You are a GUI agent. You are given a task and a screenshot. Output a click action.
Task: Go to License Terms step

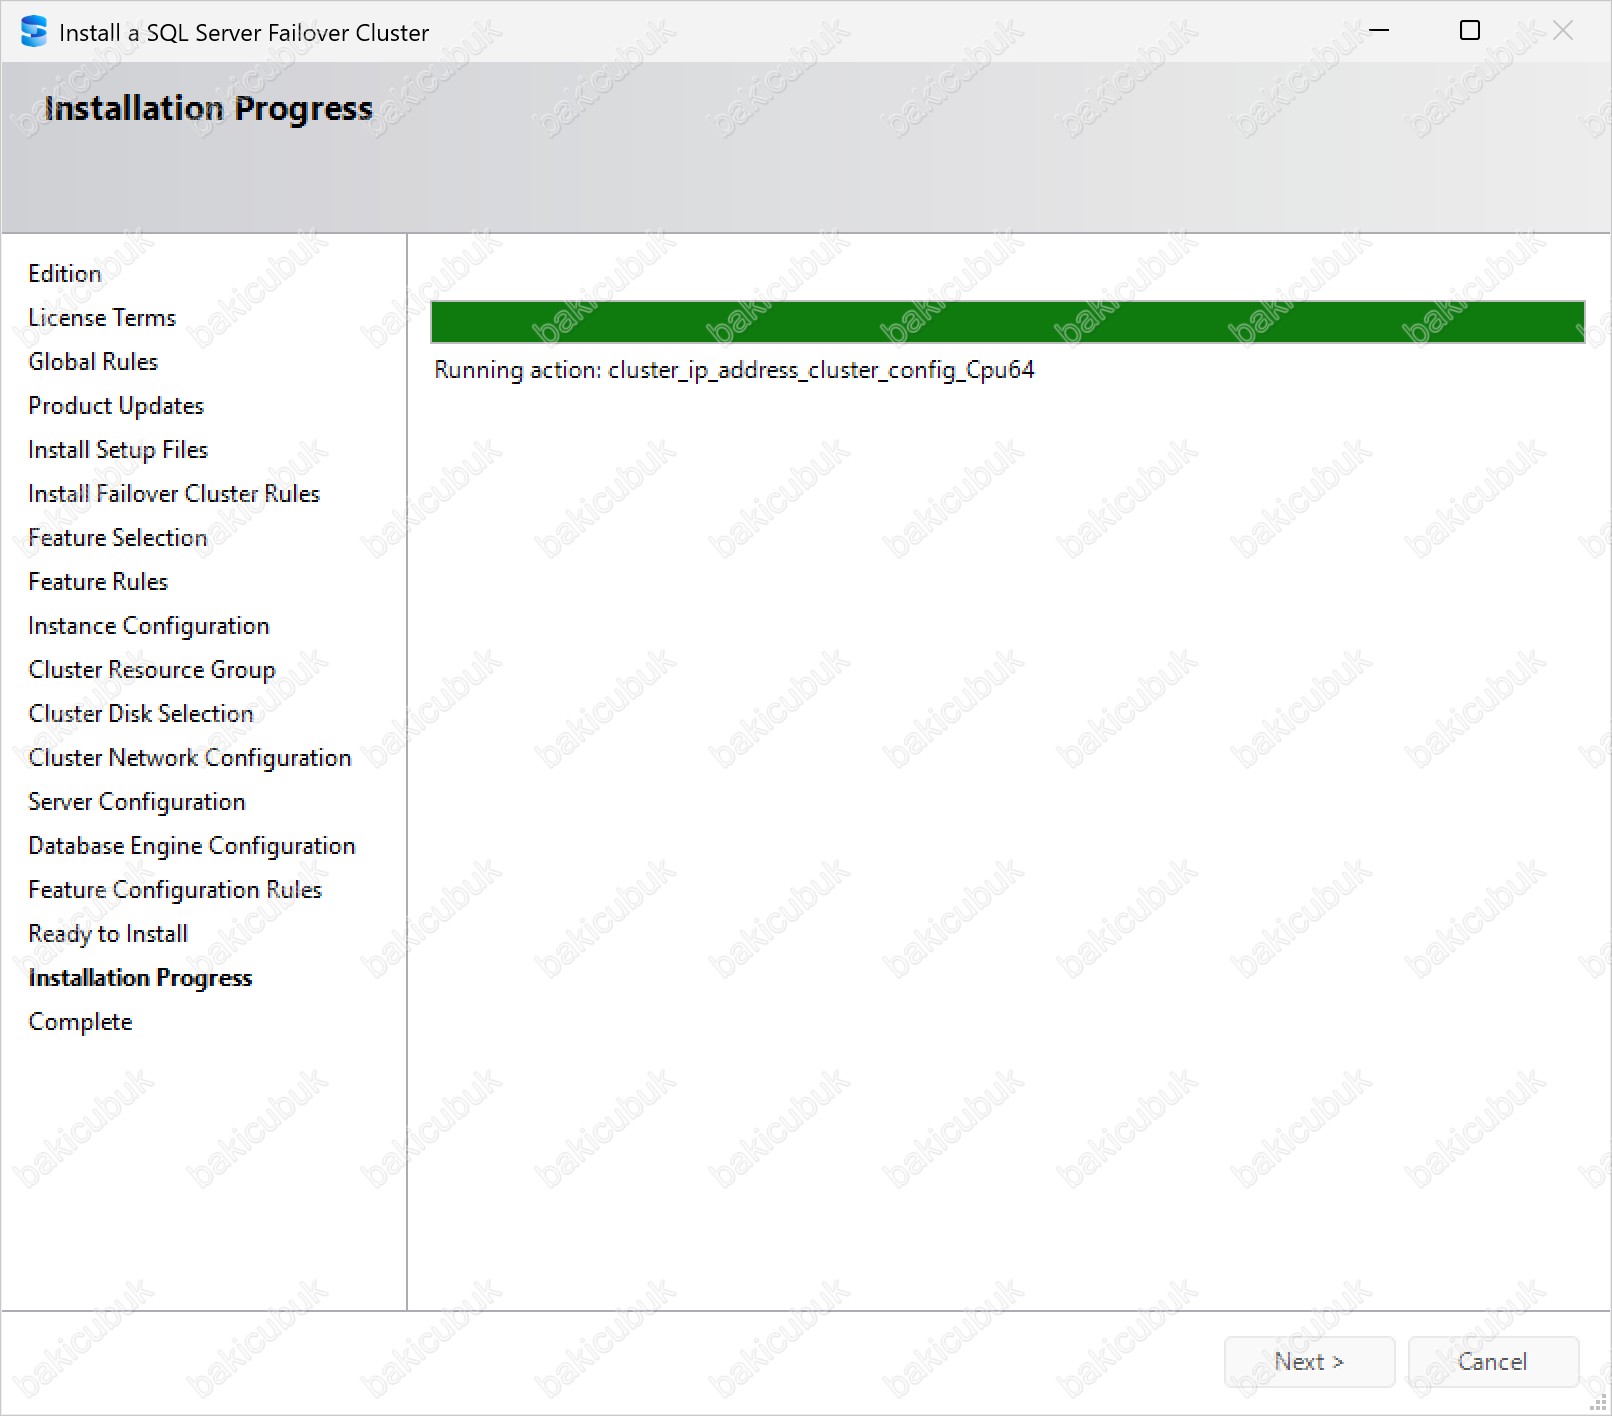(x=102, y=318)
